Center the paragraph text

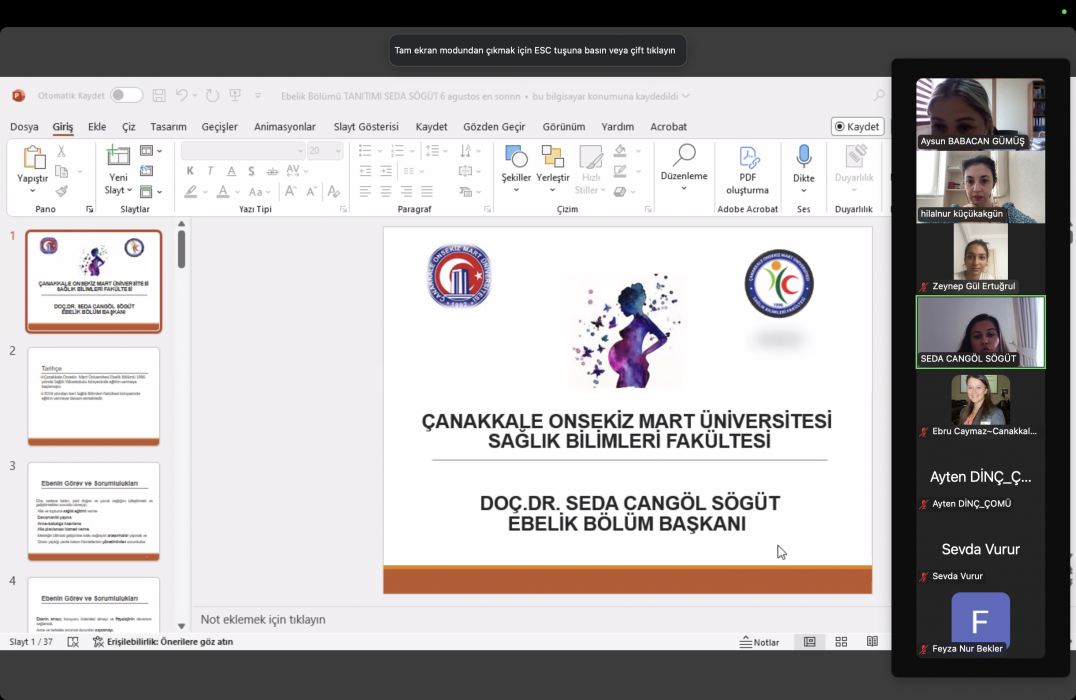coord(386,191)
